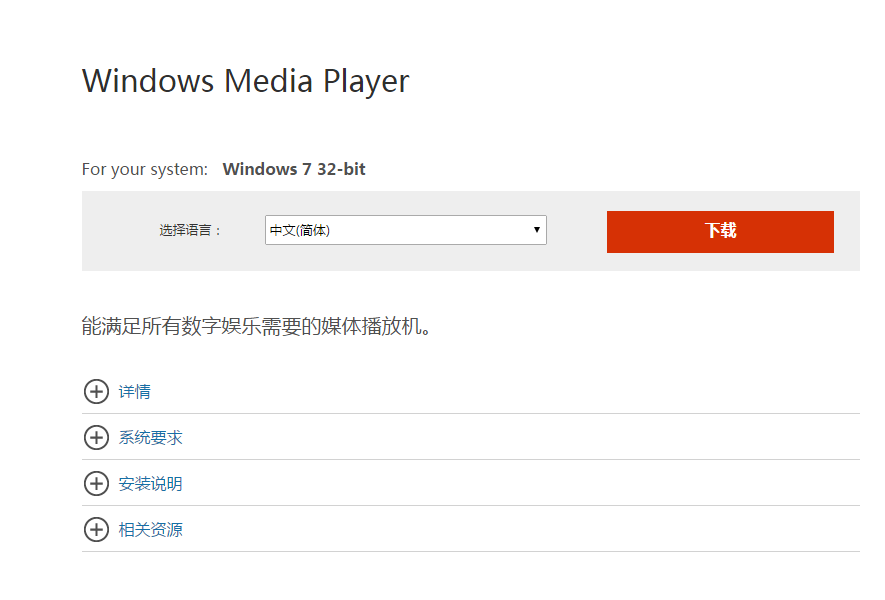Click the dropdown arrow on the language selector
This screenshot has width=885, height=600.
[x=537, y=230]
